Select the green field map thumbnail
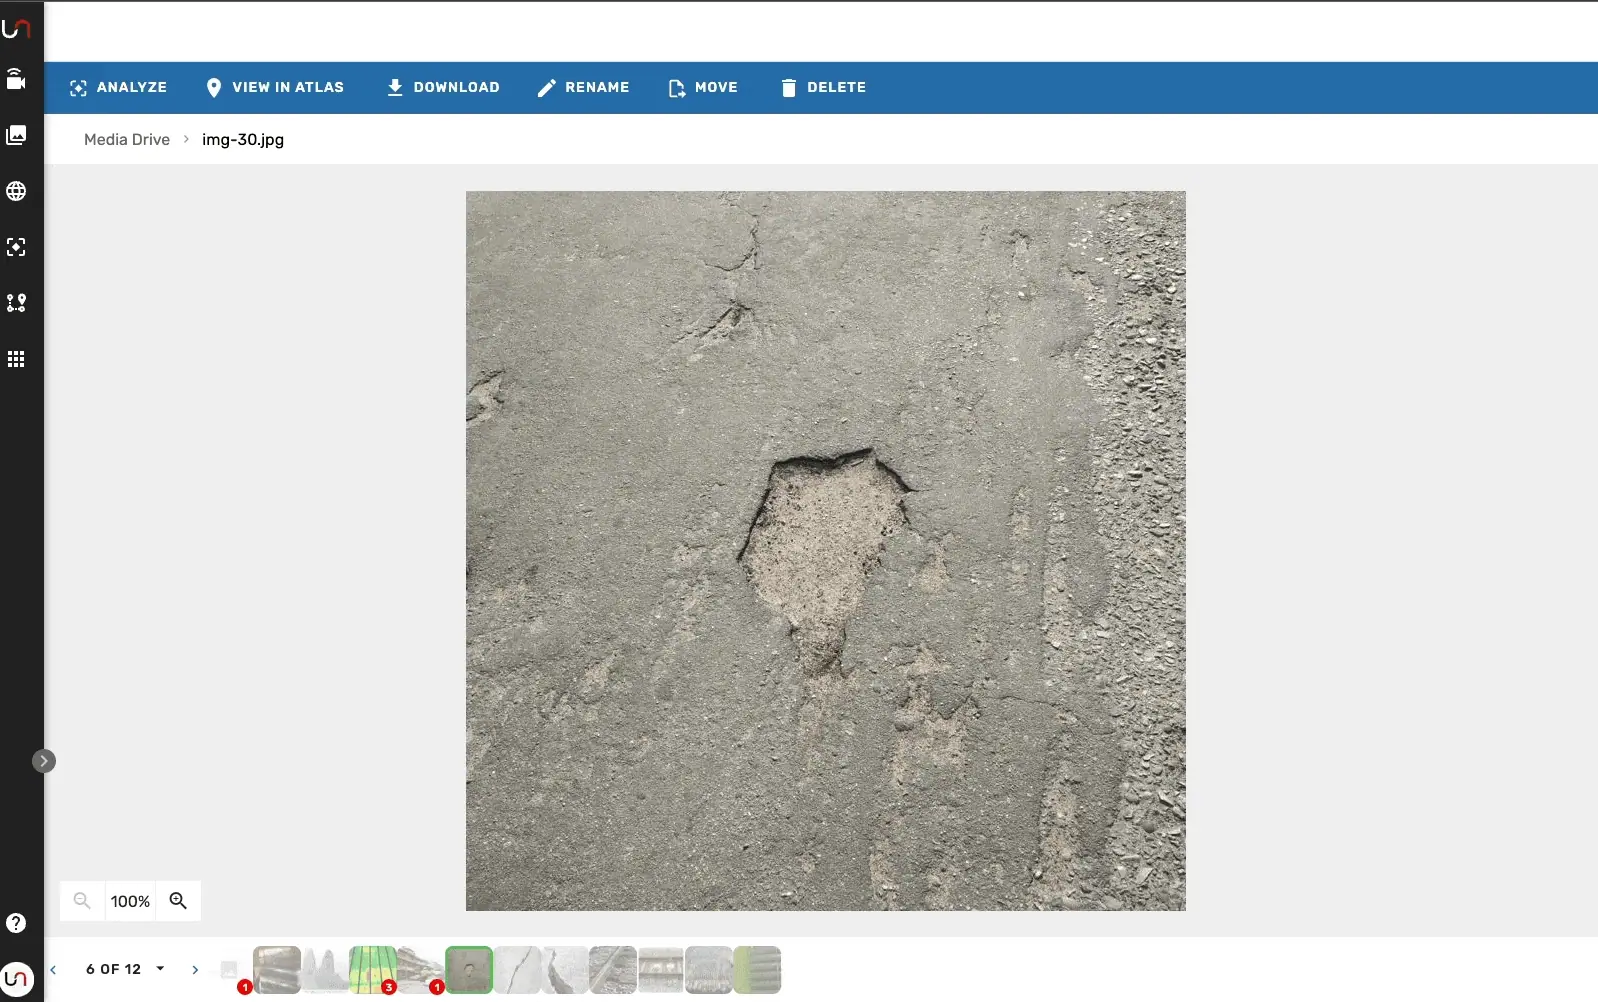This screenshot has width=1598, height=1002. [373, 970]
